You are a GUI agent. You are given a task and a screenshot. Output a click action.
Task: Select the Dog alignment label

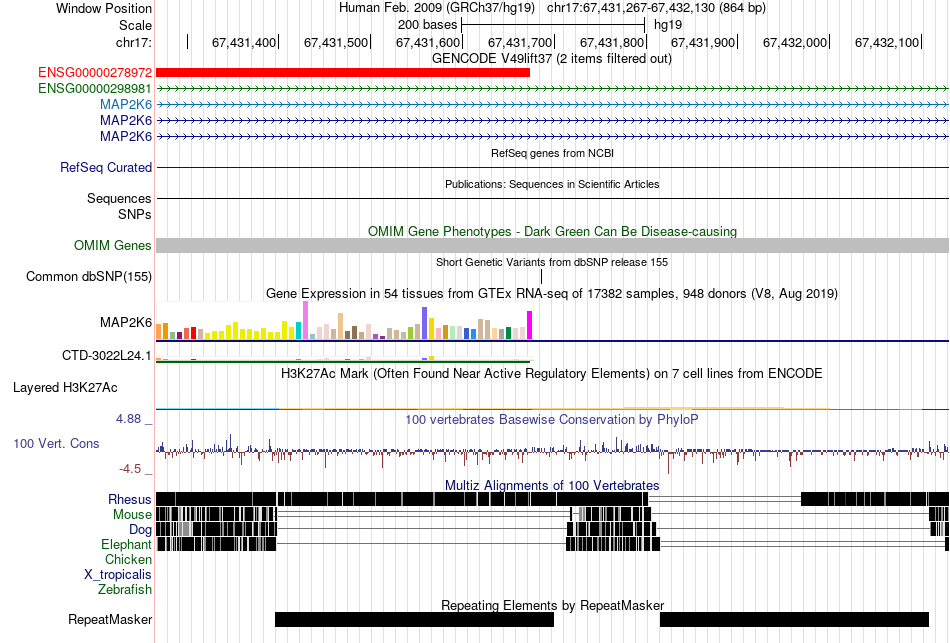pos(140,530)
